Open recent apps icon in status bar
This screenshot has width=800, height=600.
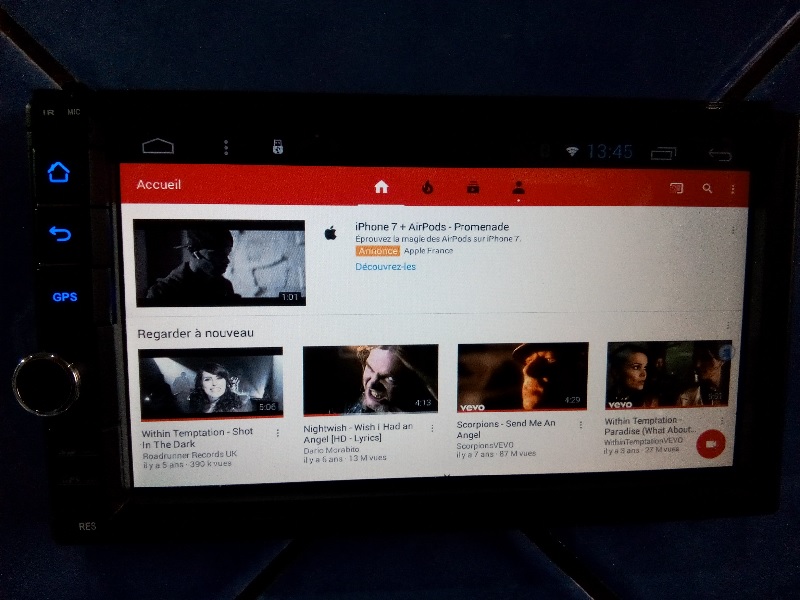click(x=663, y=153)
